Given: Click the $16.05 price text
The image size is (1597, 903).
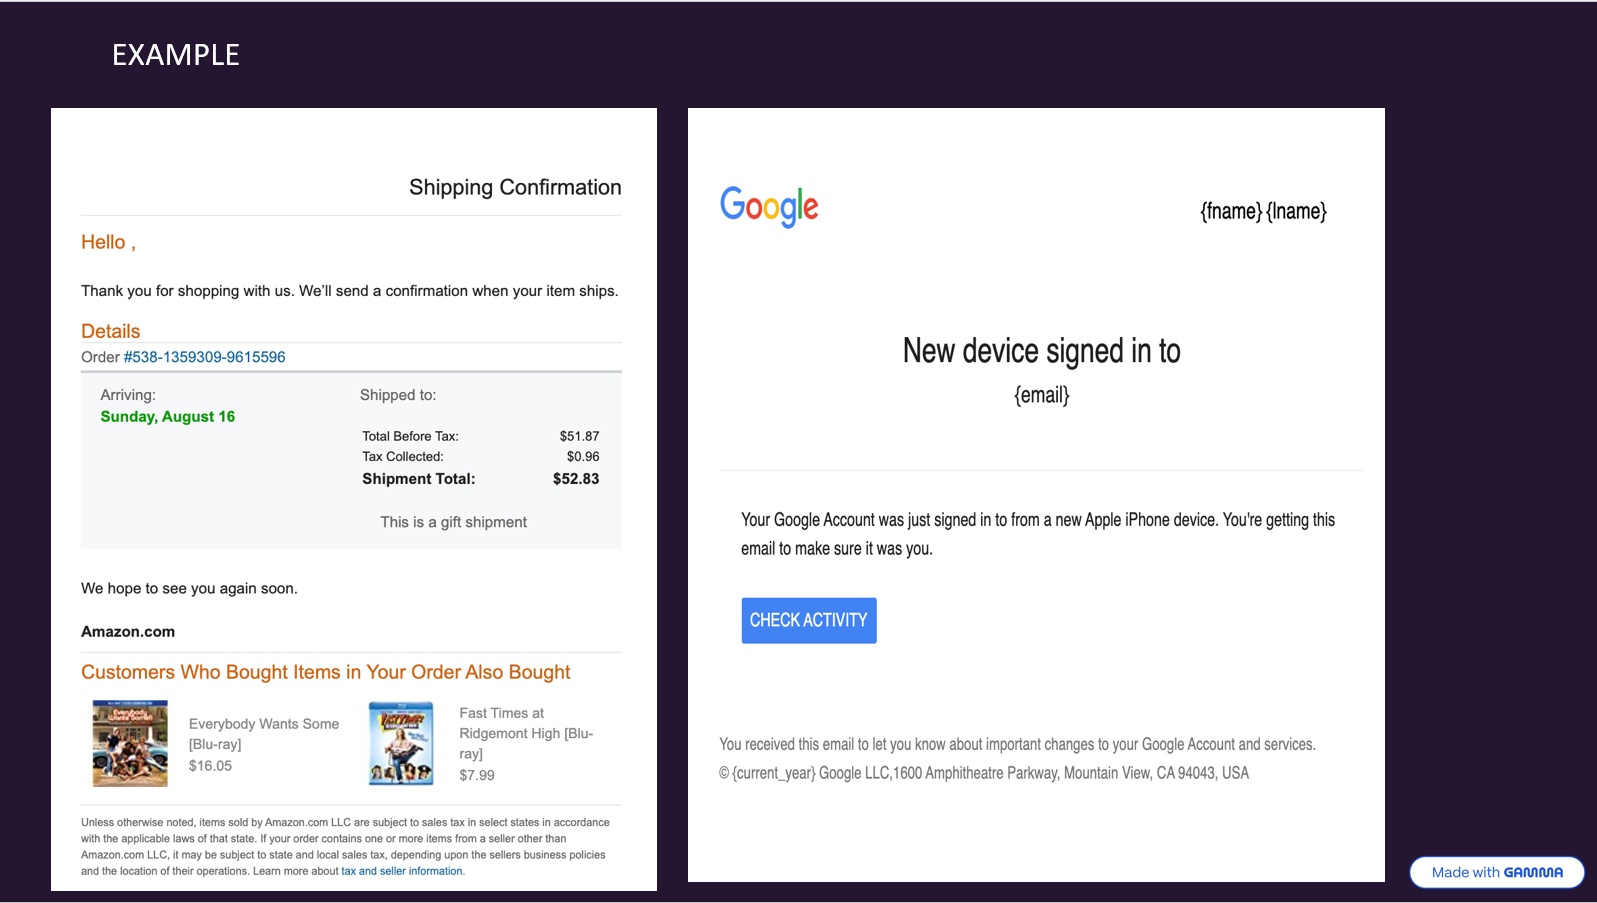Looking at the screenshot, I should (x=210, y=766).
